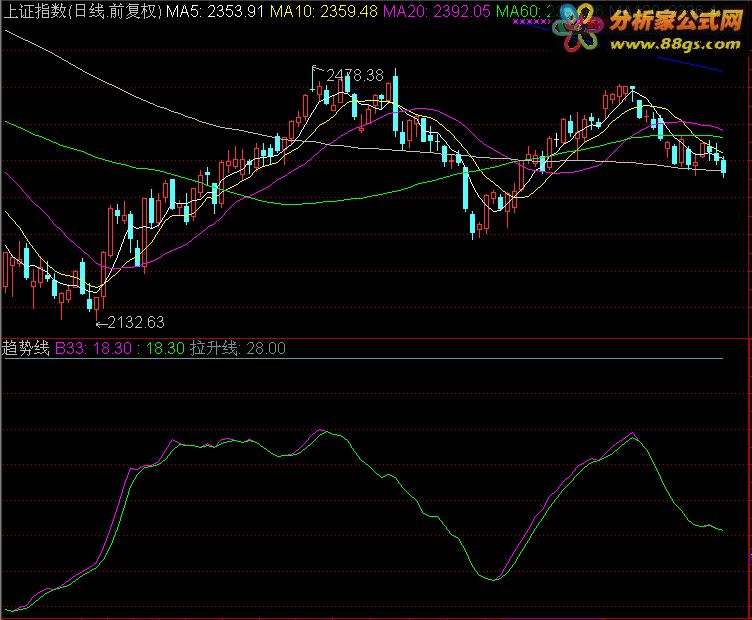Select the B33: 18.30 indicator value
Viewport: 752px width, 620px height.
(x=93, y=348)
